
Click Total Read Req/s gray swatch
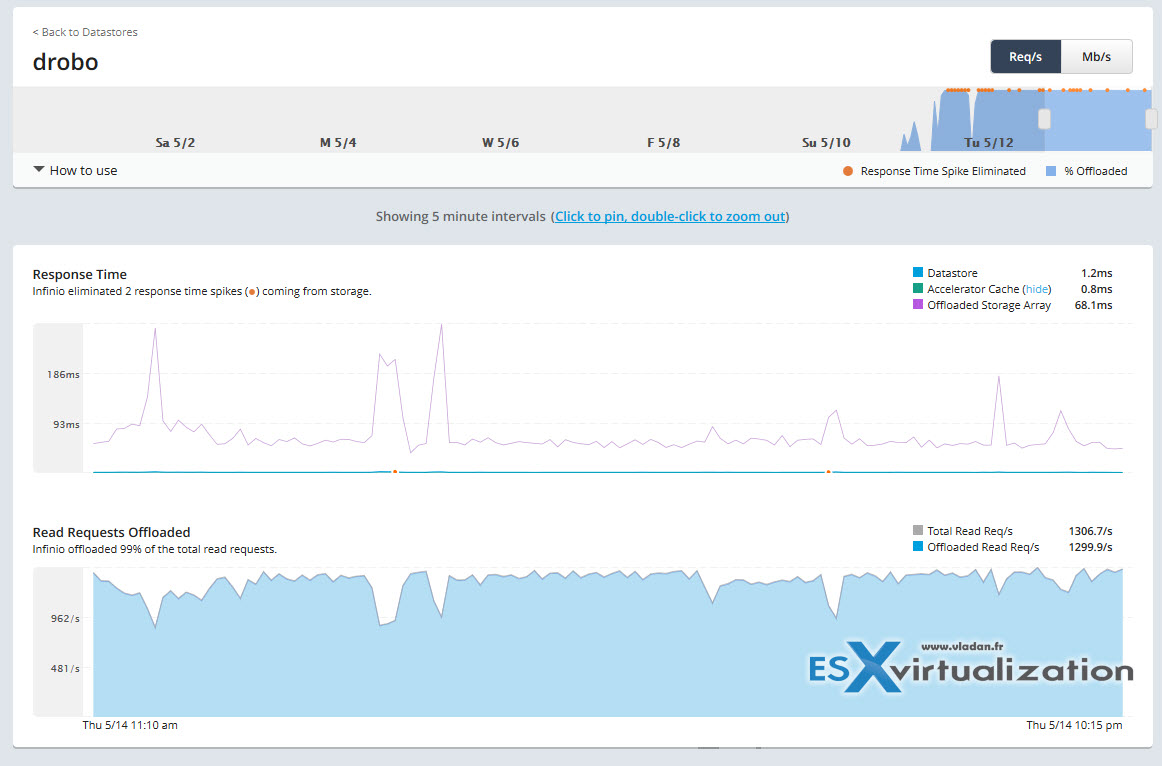click(917, 530)
